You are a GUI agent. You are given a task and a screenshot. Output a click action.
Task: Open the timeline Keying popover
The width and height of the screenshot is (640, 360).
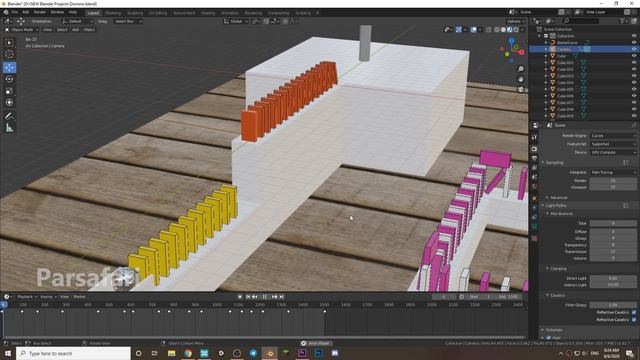(48, 297)
